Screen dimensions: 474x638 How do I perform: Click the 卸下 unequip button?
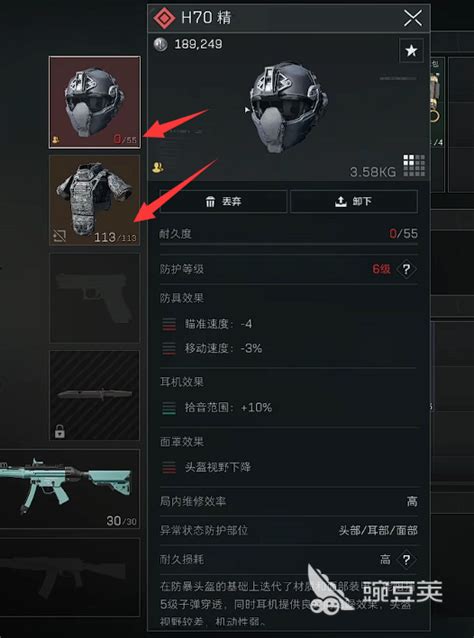354,201
